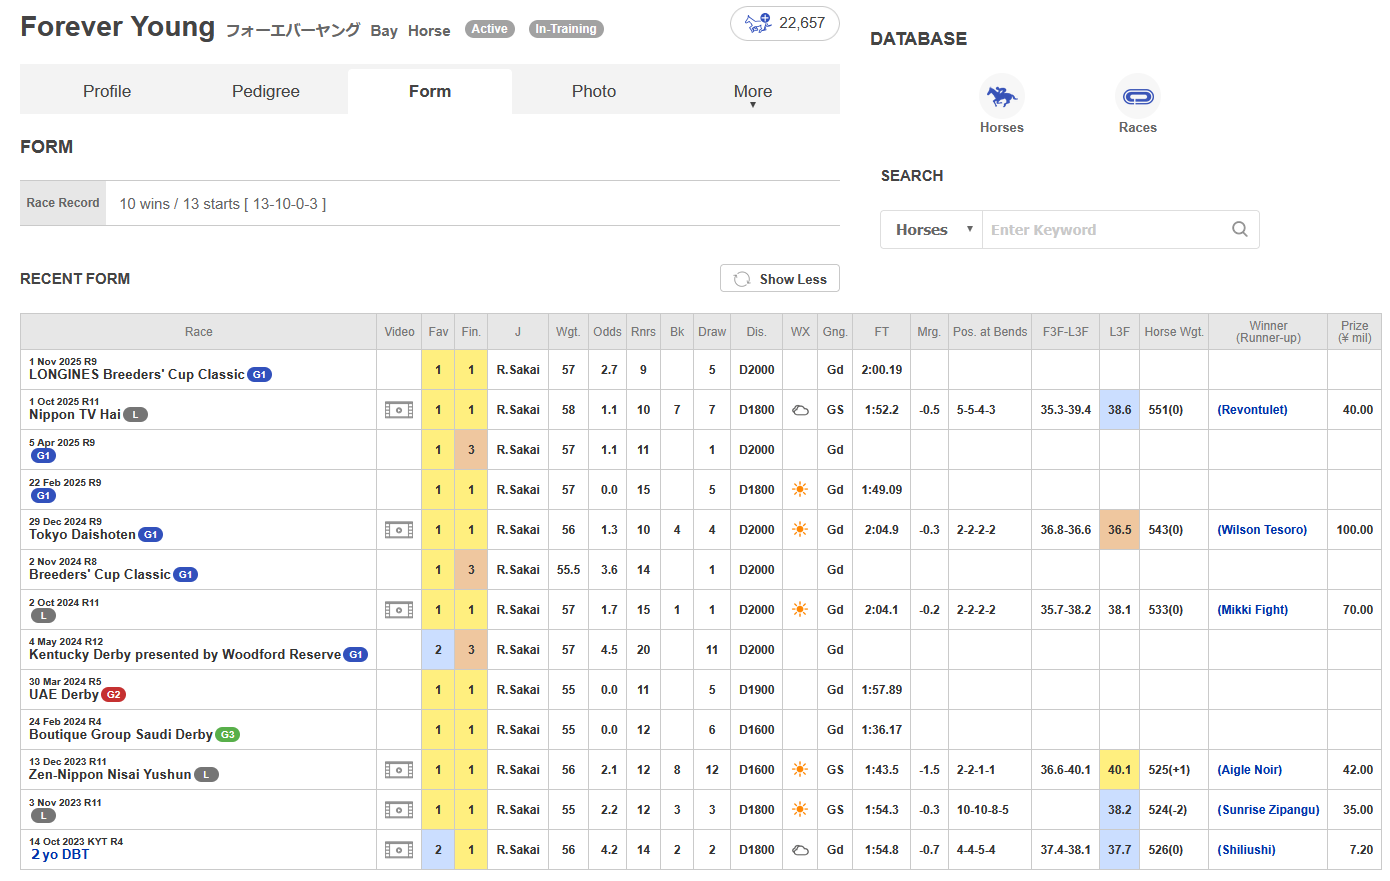Play the Zen-Nippon Nisai Yushun race video
This screenshot has width=1390, height=881.
(399, 770)
